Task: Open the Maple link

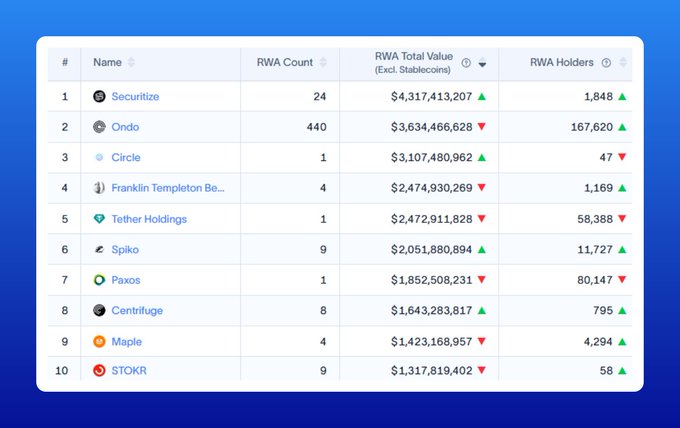Action: [x=127, y=342]
